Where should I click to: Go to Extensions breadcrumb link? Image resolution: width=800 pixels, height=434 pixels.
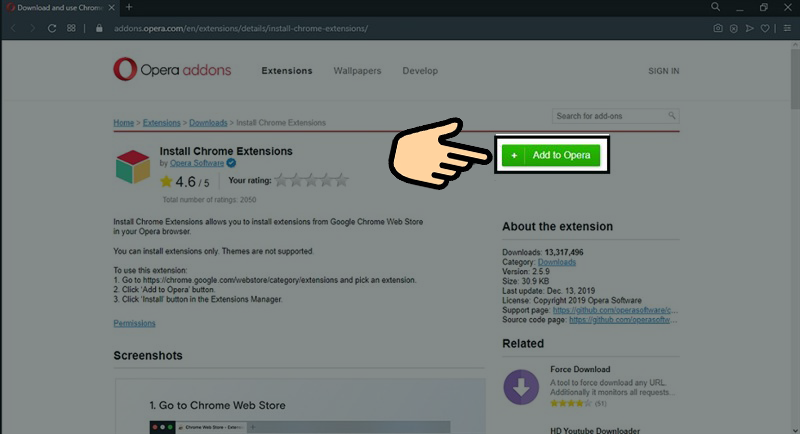pos(162,123)
